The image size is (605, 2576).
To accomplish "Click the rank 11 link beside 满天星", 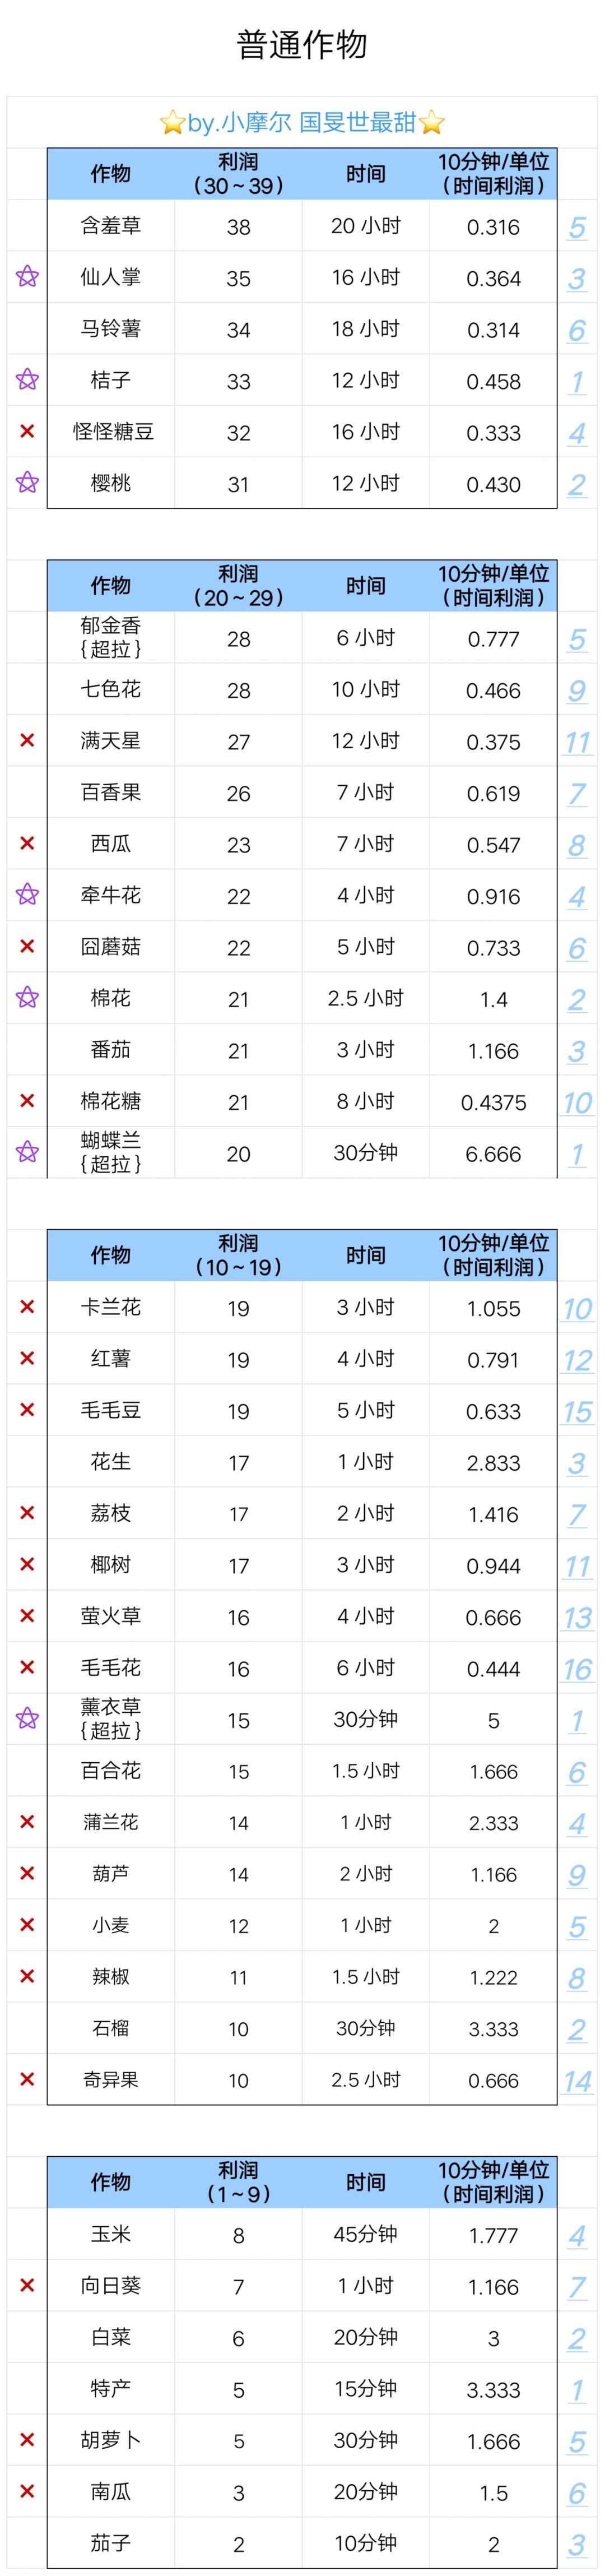I will (577, 742).
